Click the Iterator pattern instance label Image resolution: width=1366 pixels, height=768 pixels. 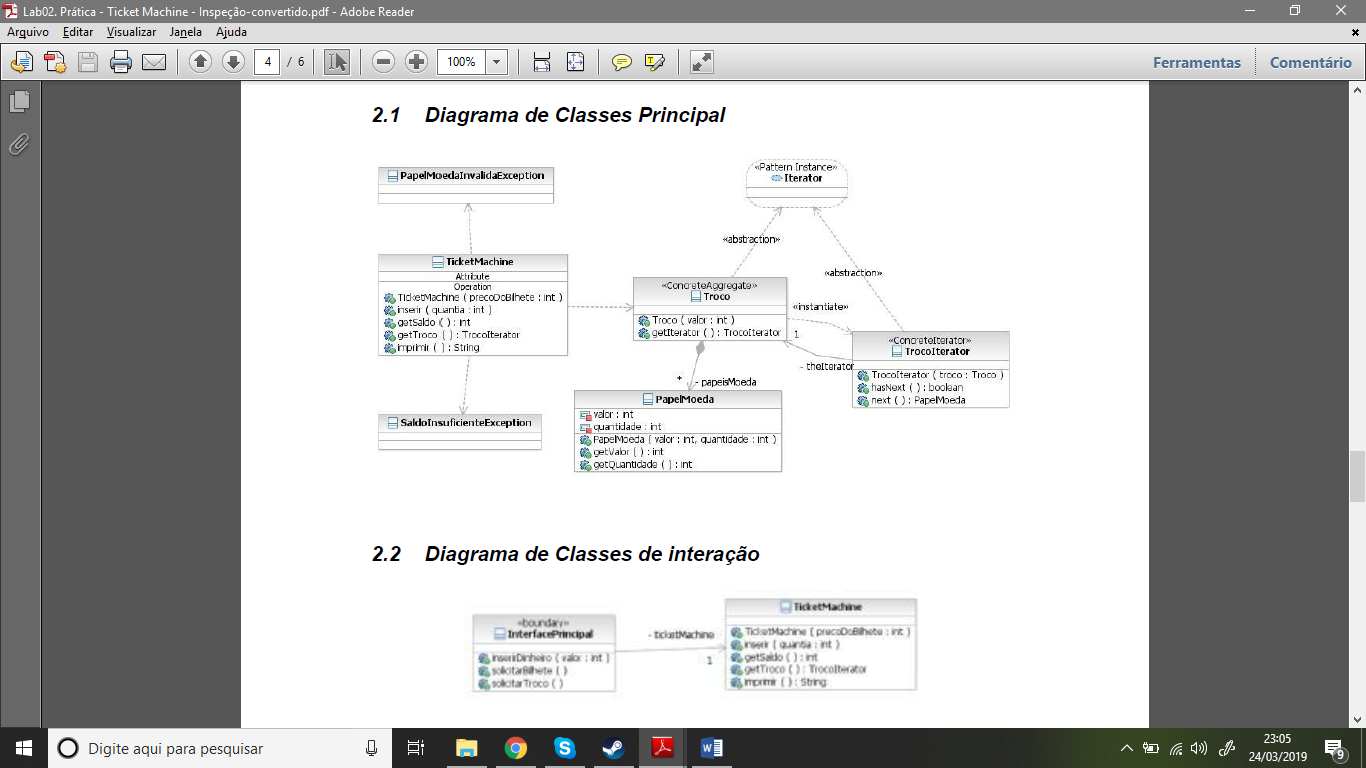(x=803, y=178)
